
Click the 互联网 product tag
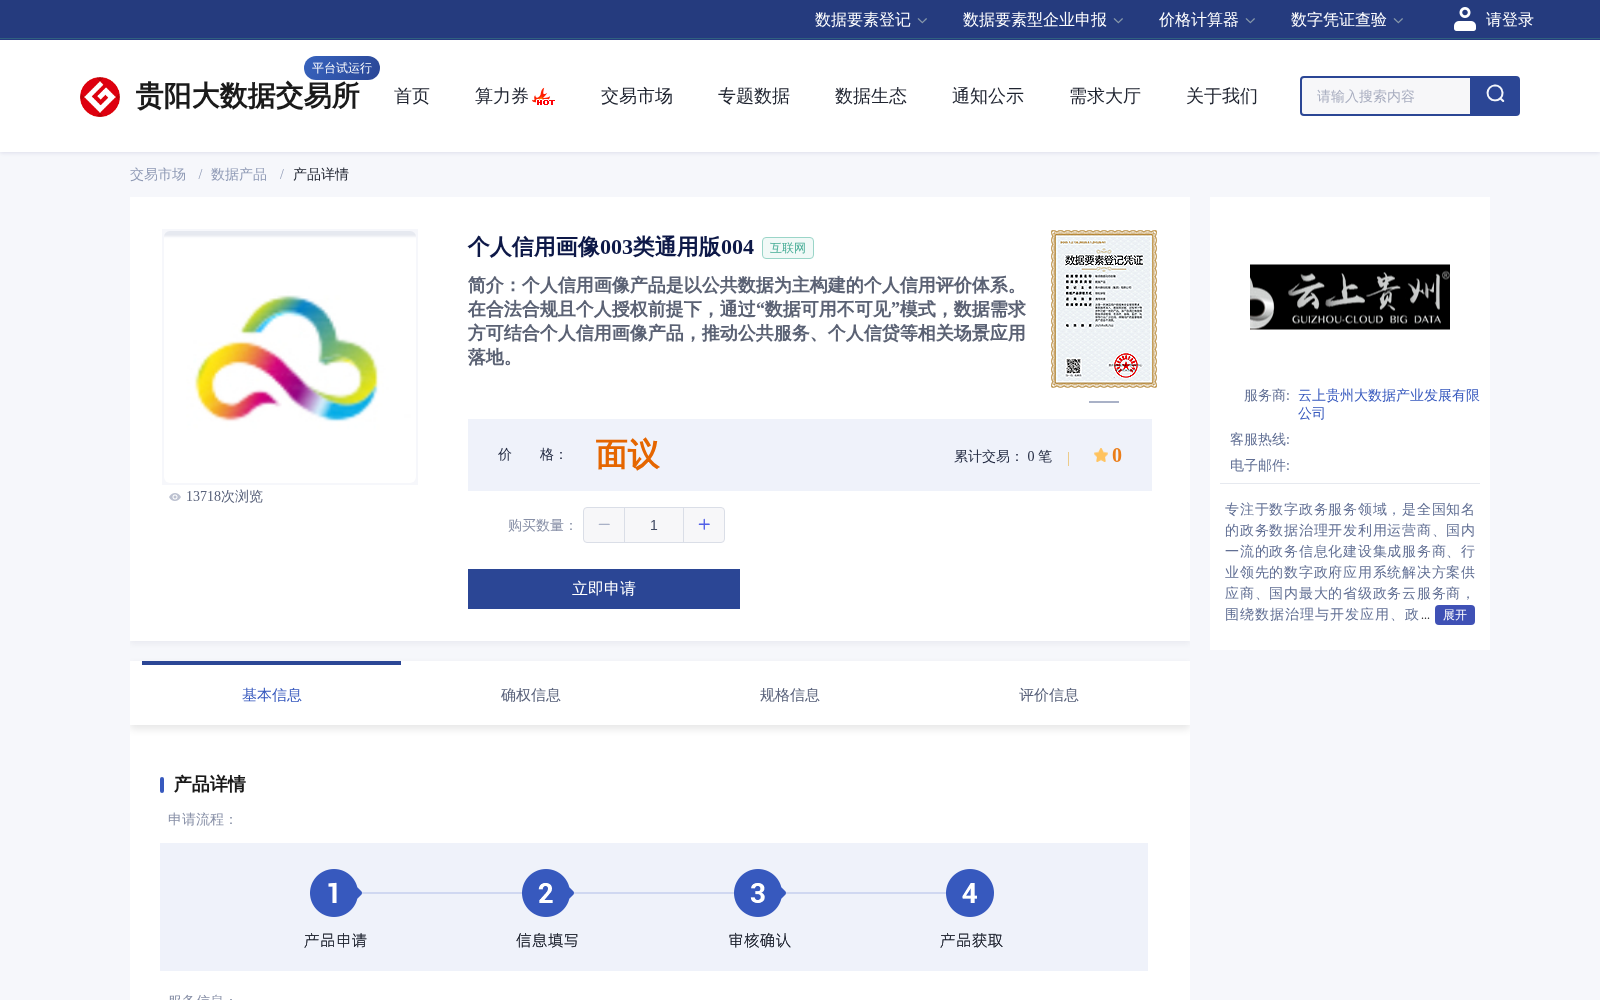click(x=788, y=248)
